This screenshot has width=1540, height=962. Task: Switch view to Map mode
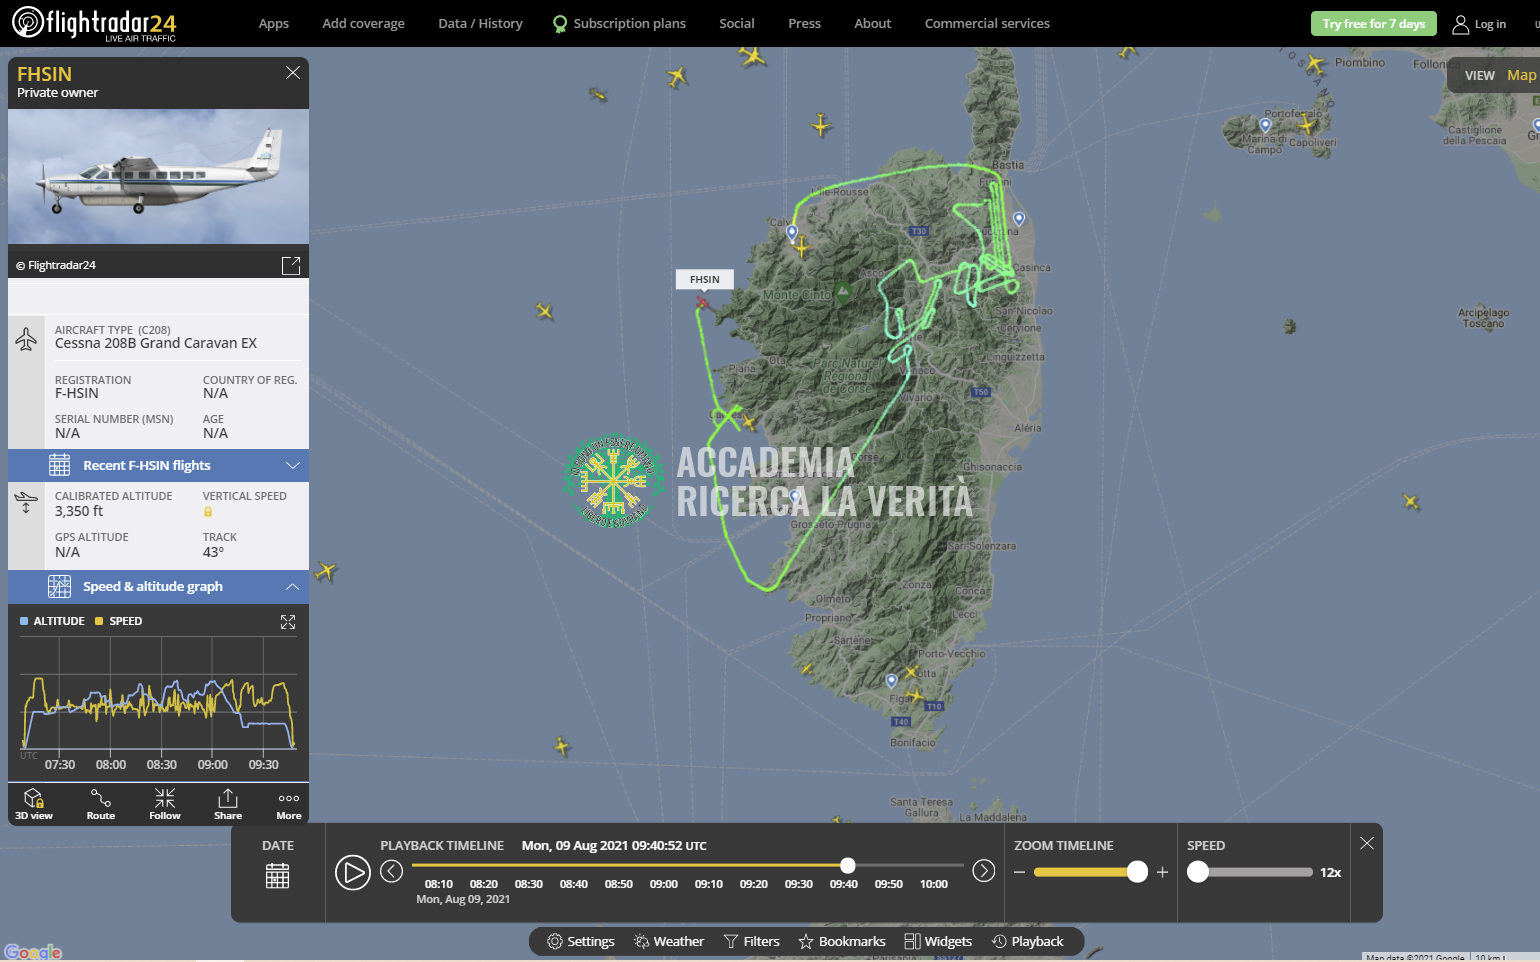[1520, 75]
